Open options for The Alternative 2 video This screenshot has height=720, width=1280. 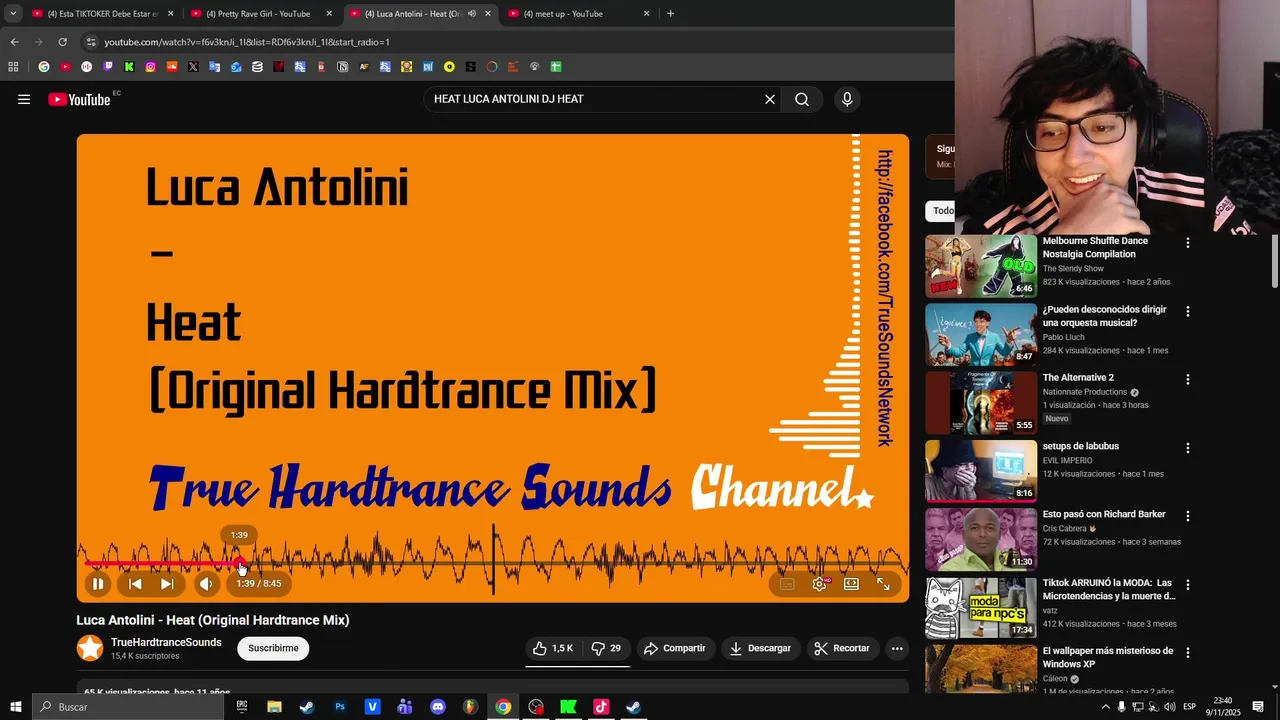pyautogui.click(x=1188, y=380)
